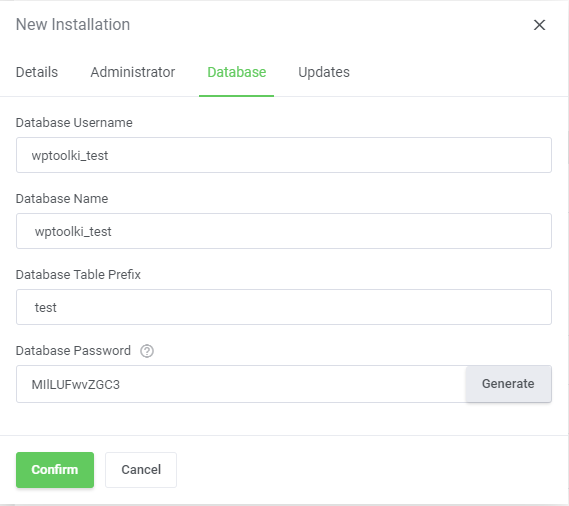Click the Database Name label
569x506 pixels.
pos(62,199)
